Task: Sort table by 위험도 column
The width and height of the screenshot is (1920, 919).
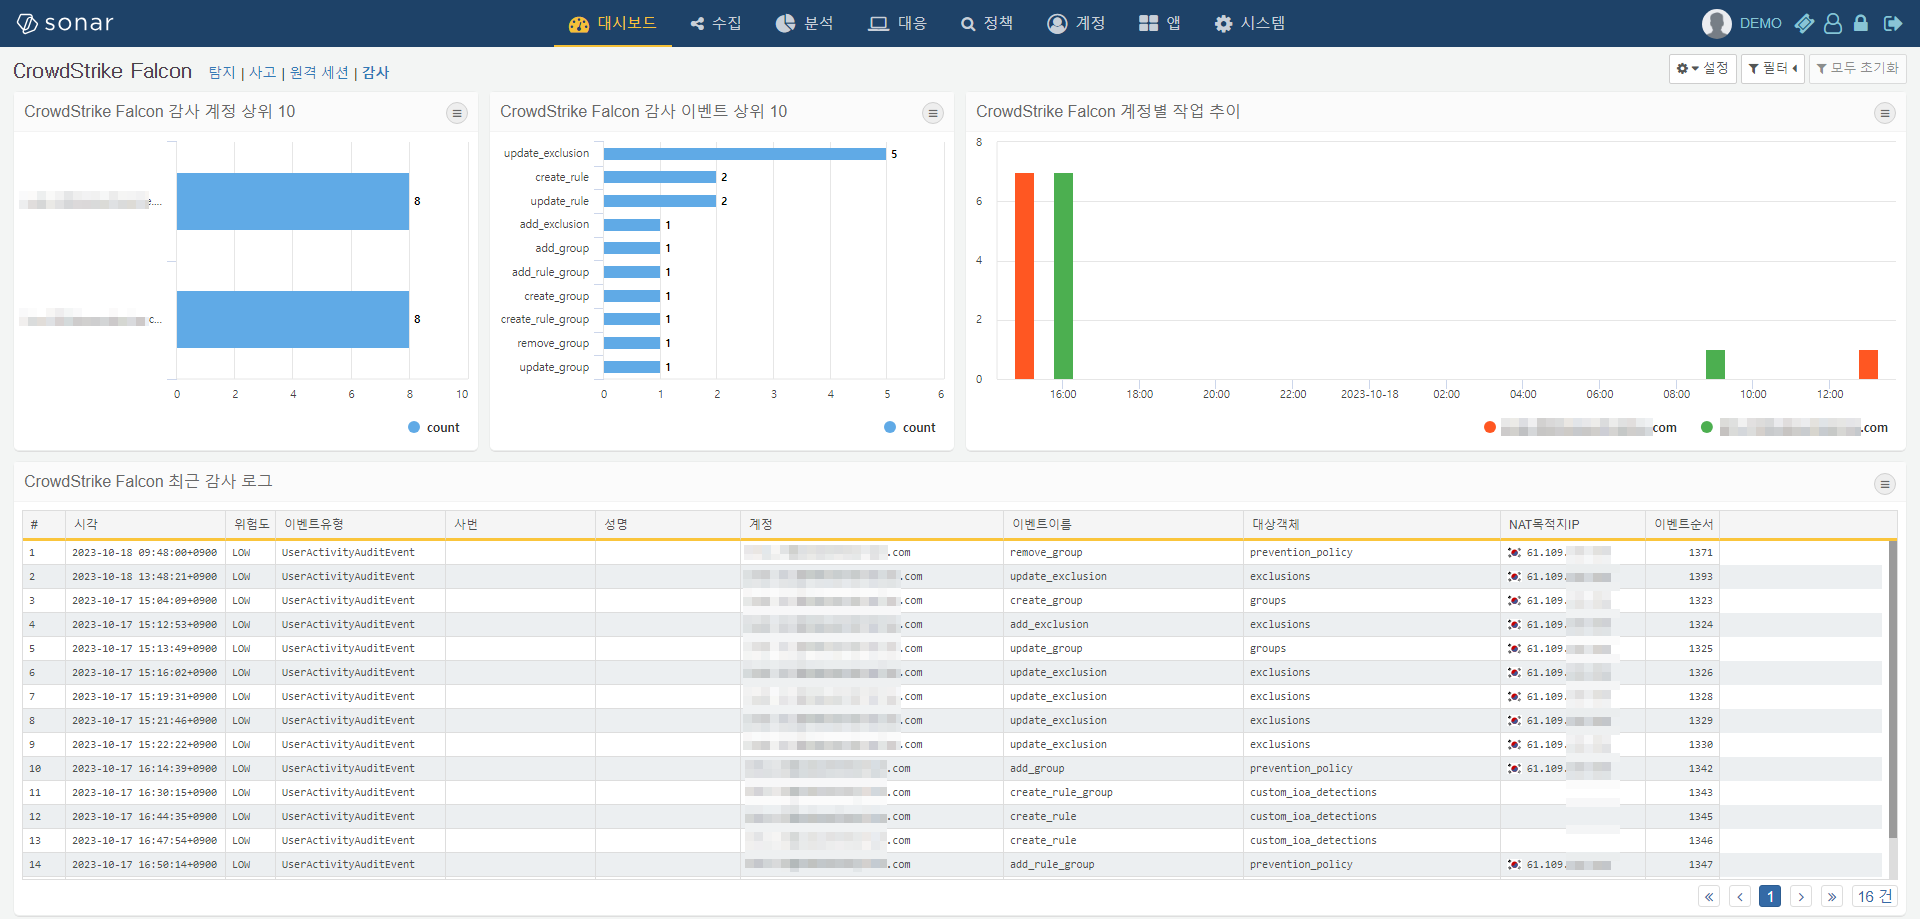Action: click(251, 524)
